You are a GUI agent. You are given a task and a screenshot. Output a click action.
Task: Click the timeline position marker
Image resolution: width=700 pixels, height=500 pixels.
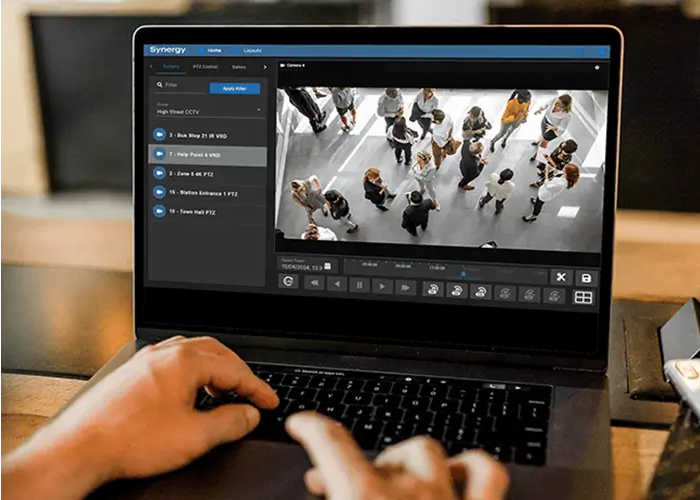tap(462, 274)
